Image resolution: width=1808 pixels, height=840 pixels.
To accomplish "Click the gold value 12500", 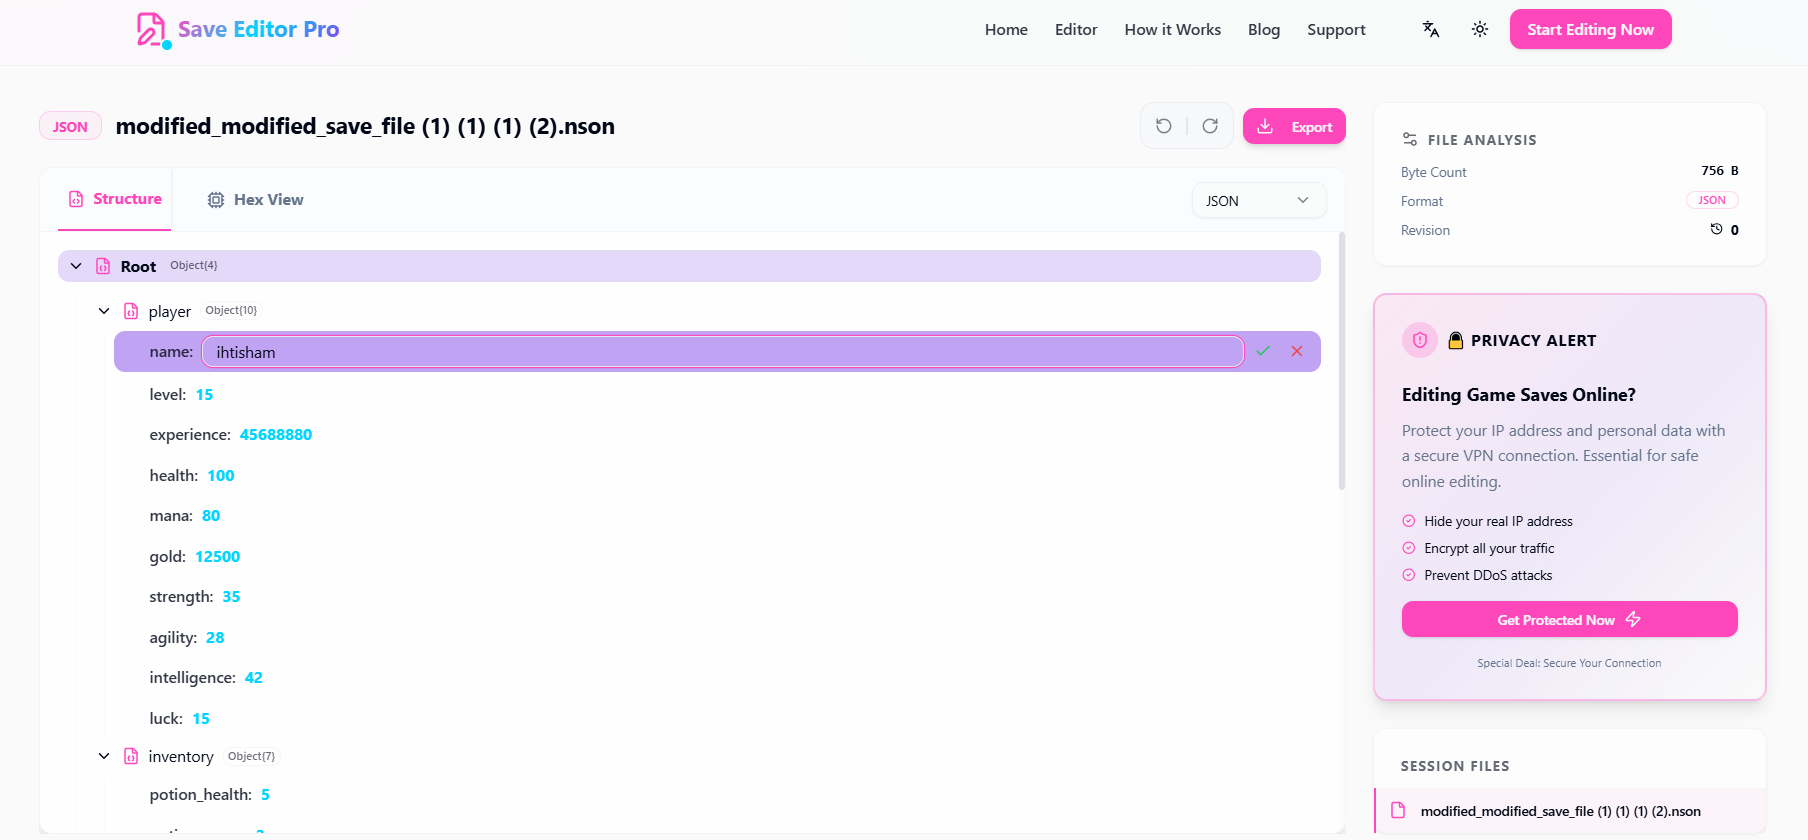I will (x=218, y=556).
